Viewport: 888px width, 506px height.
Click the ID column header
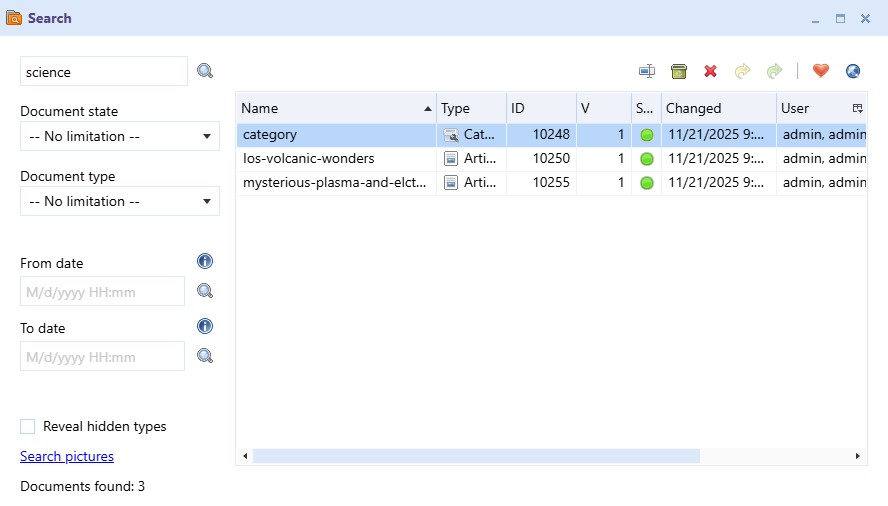(x=540, y=108)
